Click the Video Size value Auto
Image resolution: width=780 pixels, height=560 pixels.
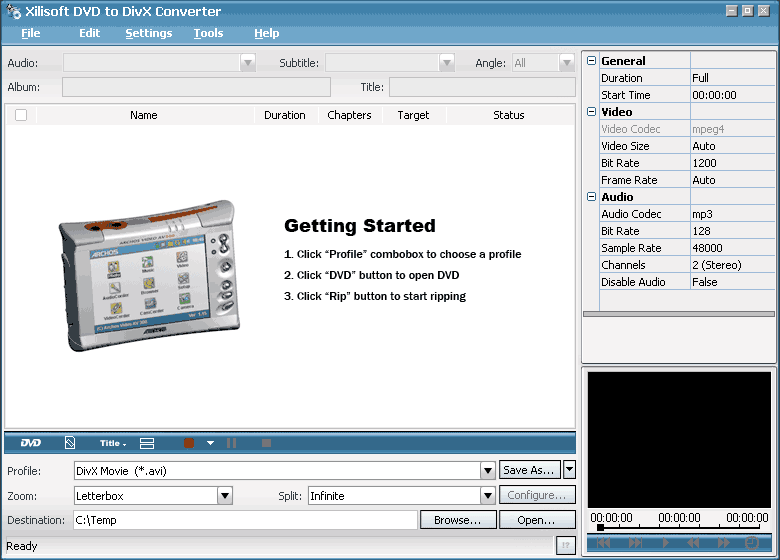click(732, 146)
